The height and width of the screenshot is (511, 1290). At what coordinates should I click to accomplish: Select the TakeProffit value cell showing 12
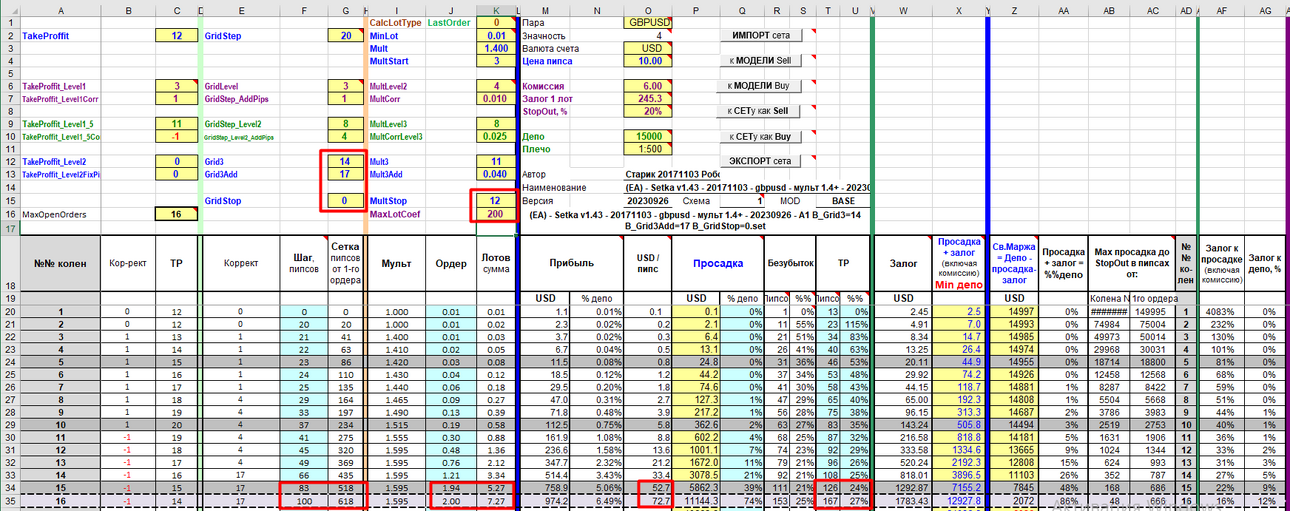pos(177,35)
